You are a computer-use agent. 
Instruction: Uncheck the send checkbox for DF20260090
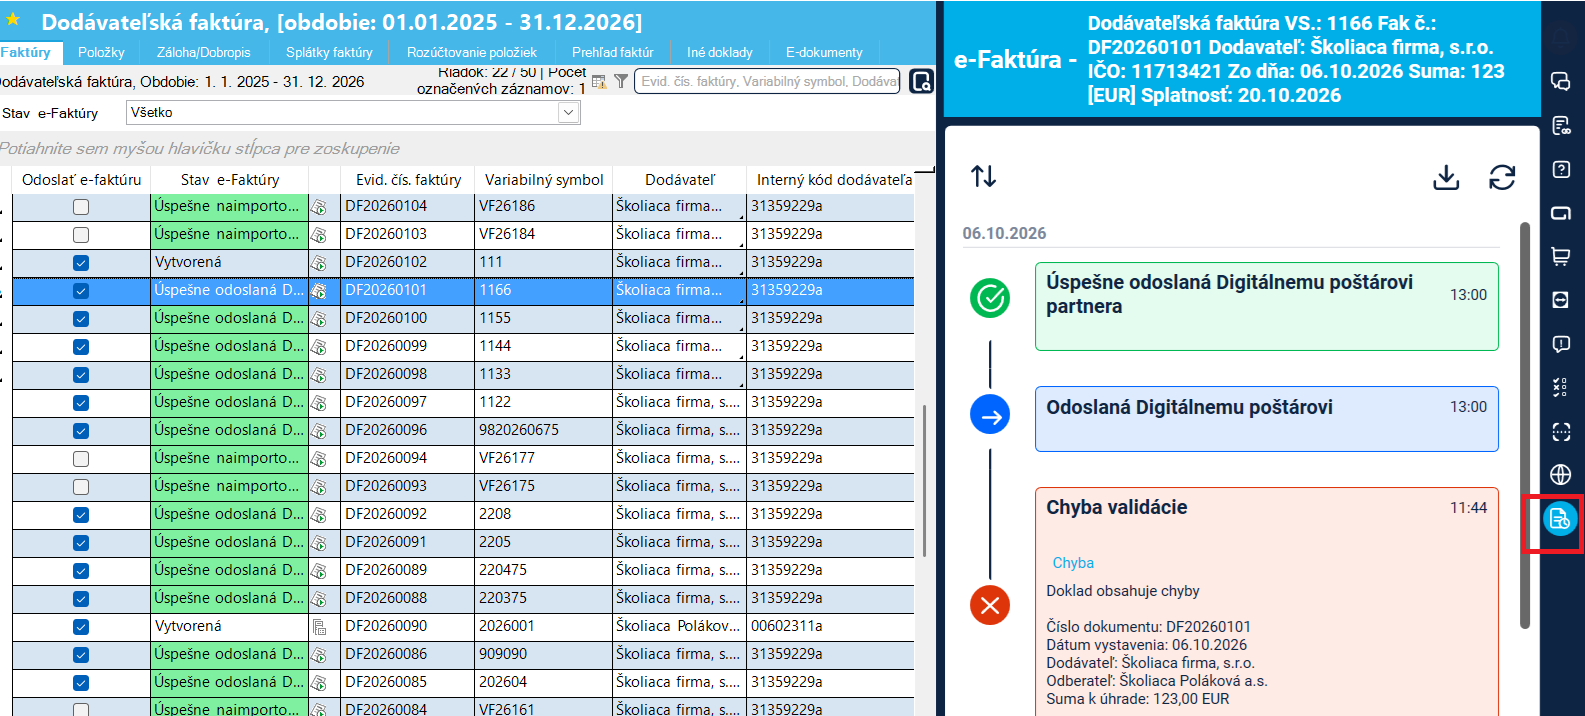(x=81, y=627)
